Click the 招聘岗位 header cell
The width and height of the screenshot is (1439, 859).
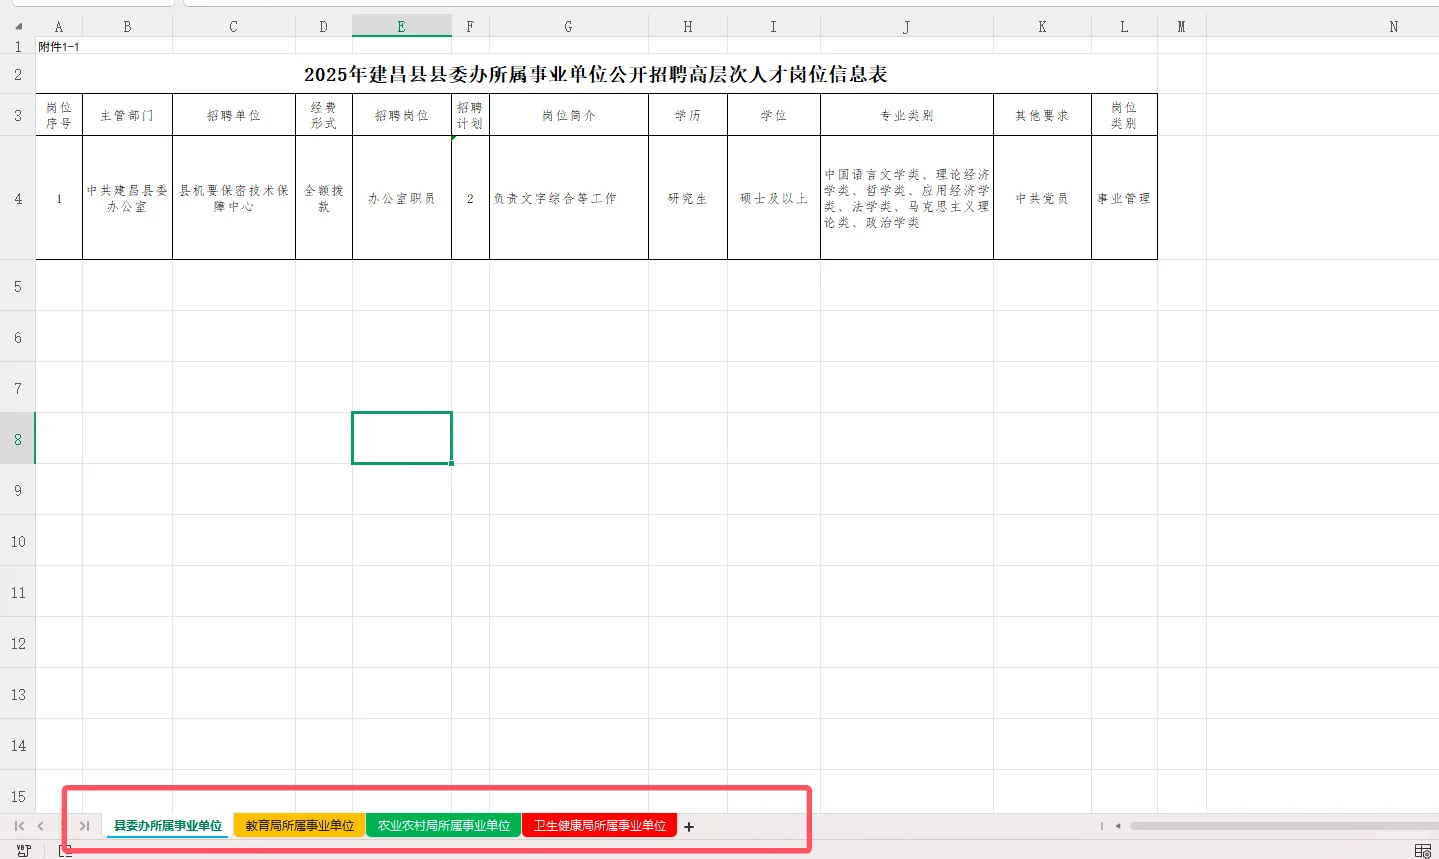pyautogui.click(x=402, y=115)
